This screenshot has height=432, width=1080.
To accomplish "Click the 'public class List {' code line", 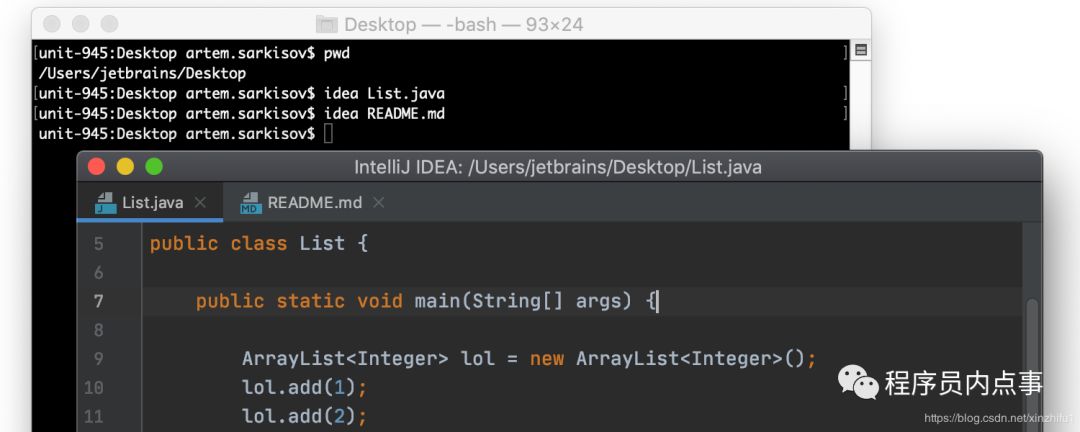I will coord(259,244).
